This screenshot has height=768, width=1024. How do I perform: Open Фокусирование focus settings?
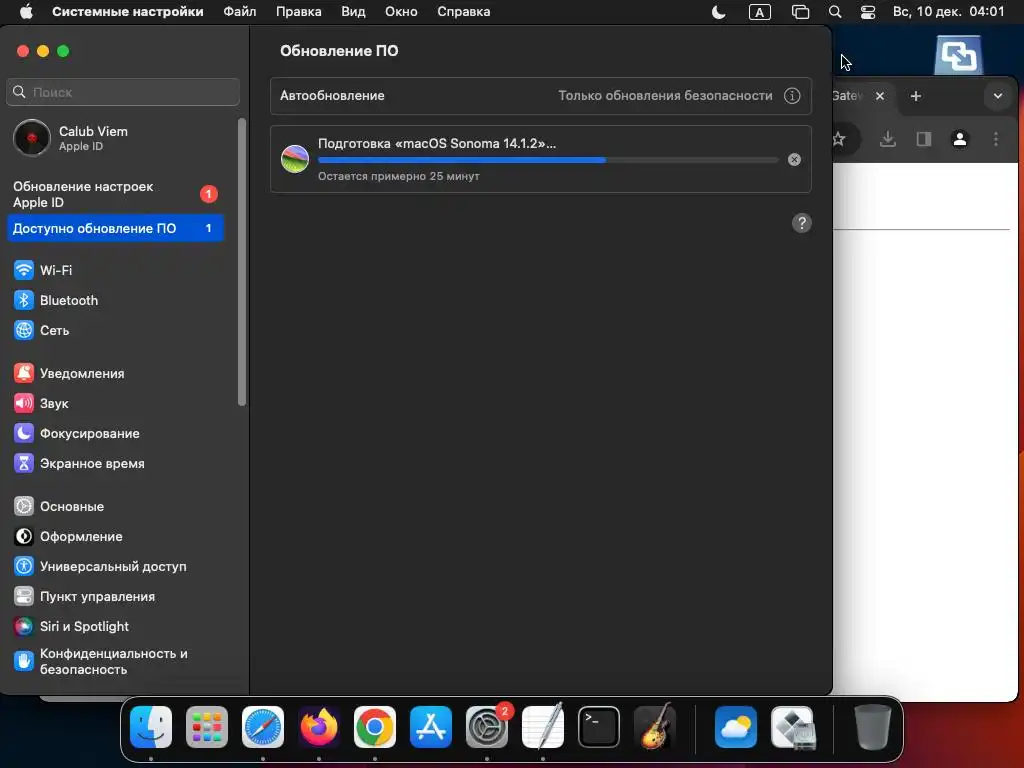[x=118, y=433]
